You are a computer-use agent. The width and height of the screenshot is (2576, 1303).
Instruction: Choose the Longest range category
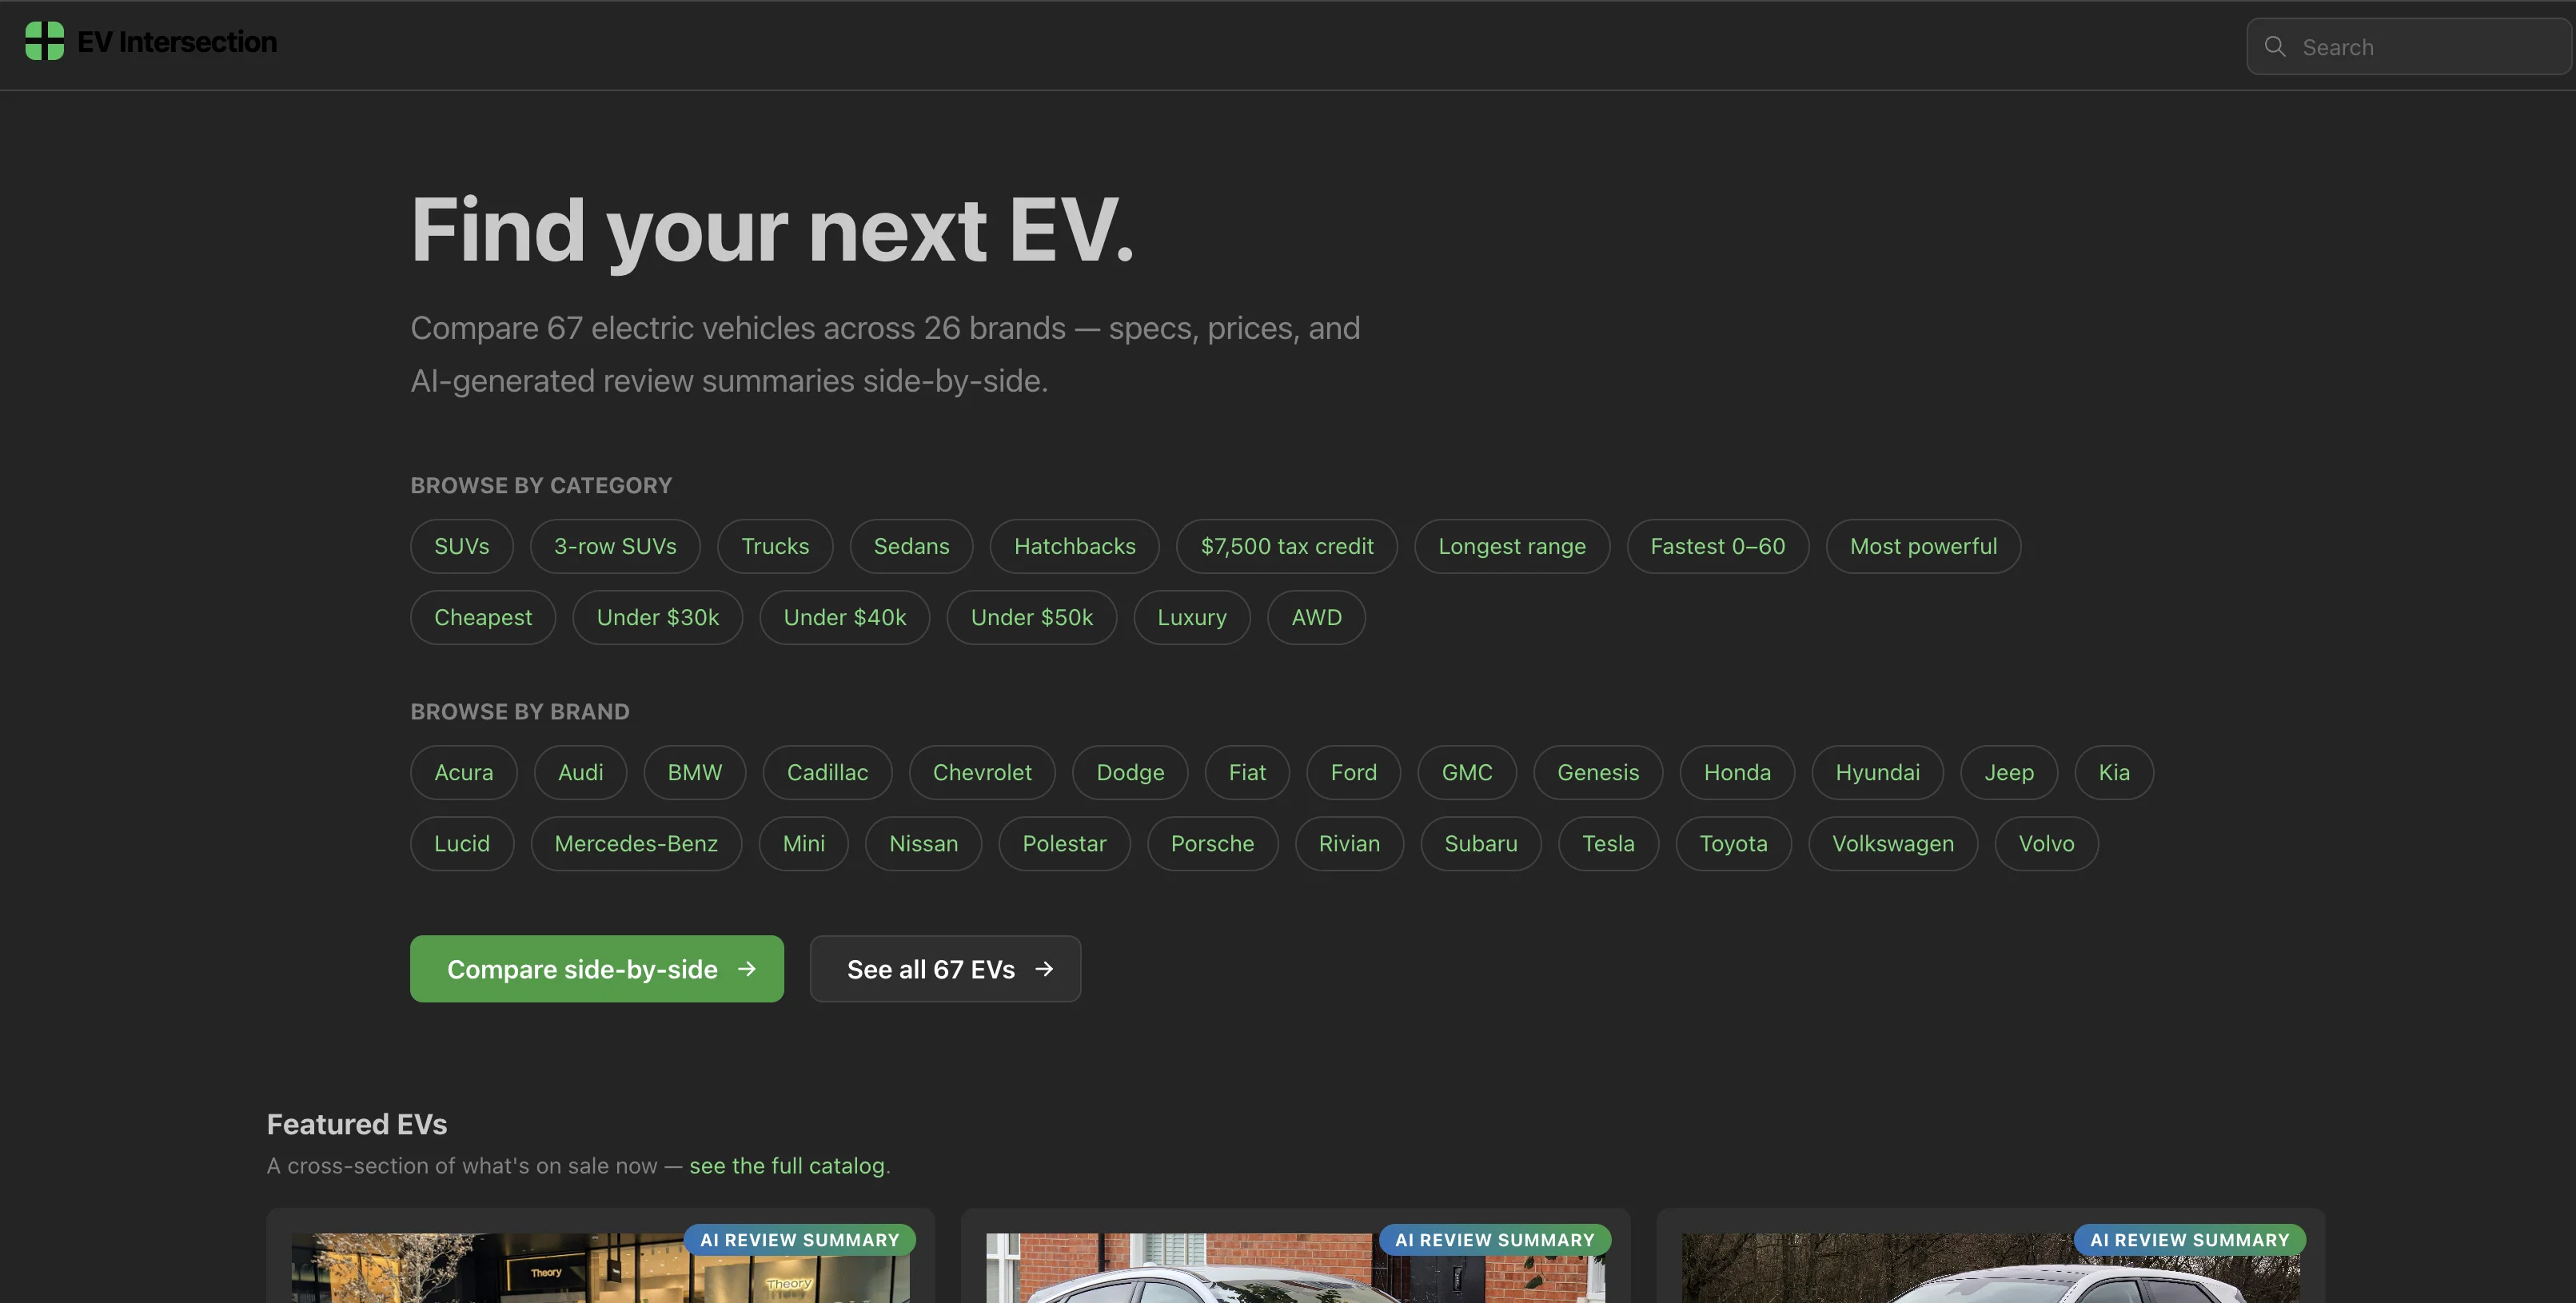1512,546
